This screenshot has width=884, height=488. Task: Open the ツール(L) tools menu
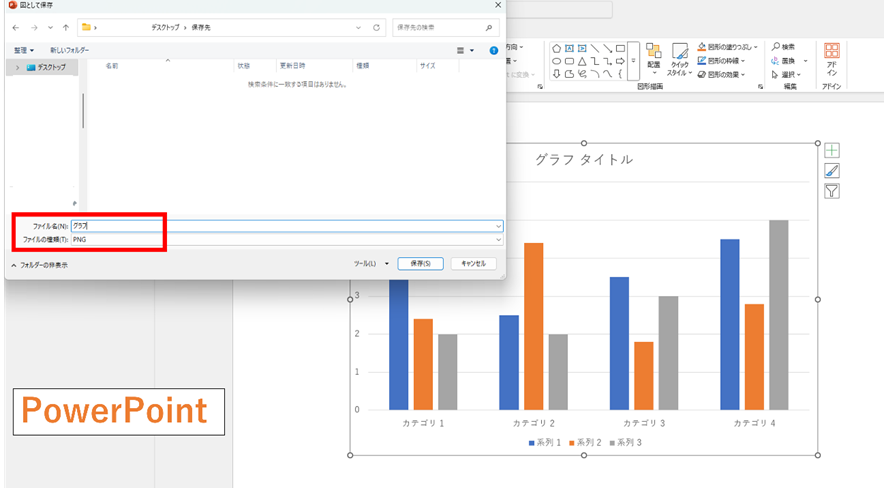371,264
